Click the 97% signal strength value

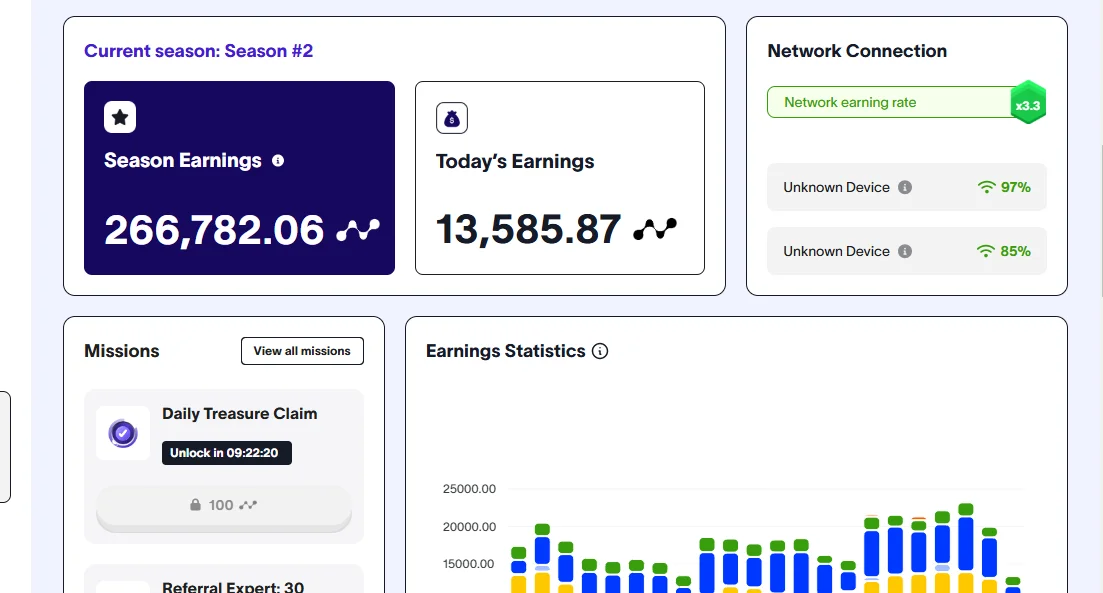tap(1016, 187)
